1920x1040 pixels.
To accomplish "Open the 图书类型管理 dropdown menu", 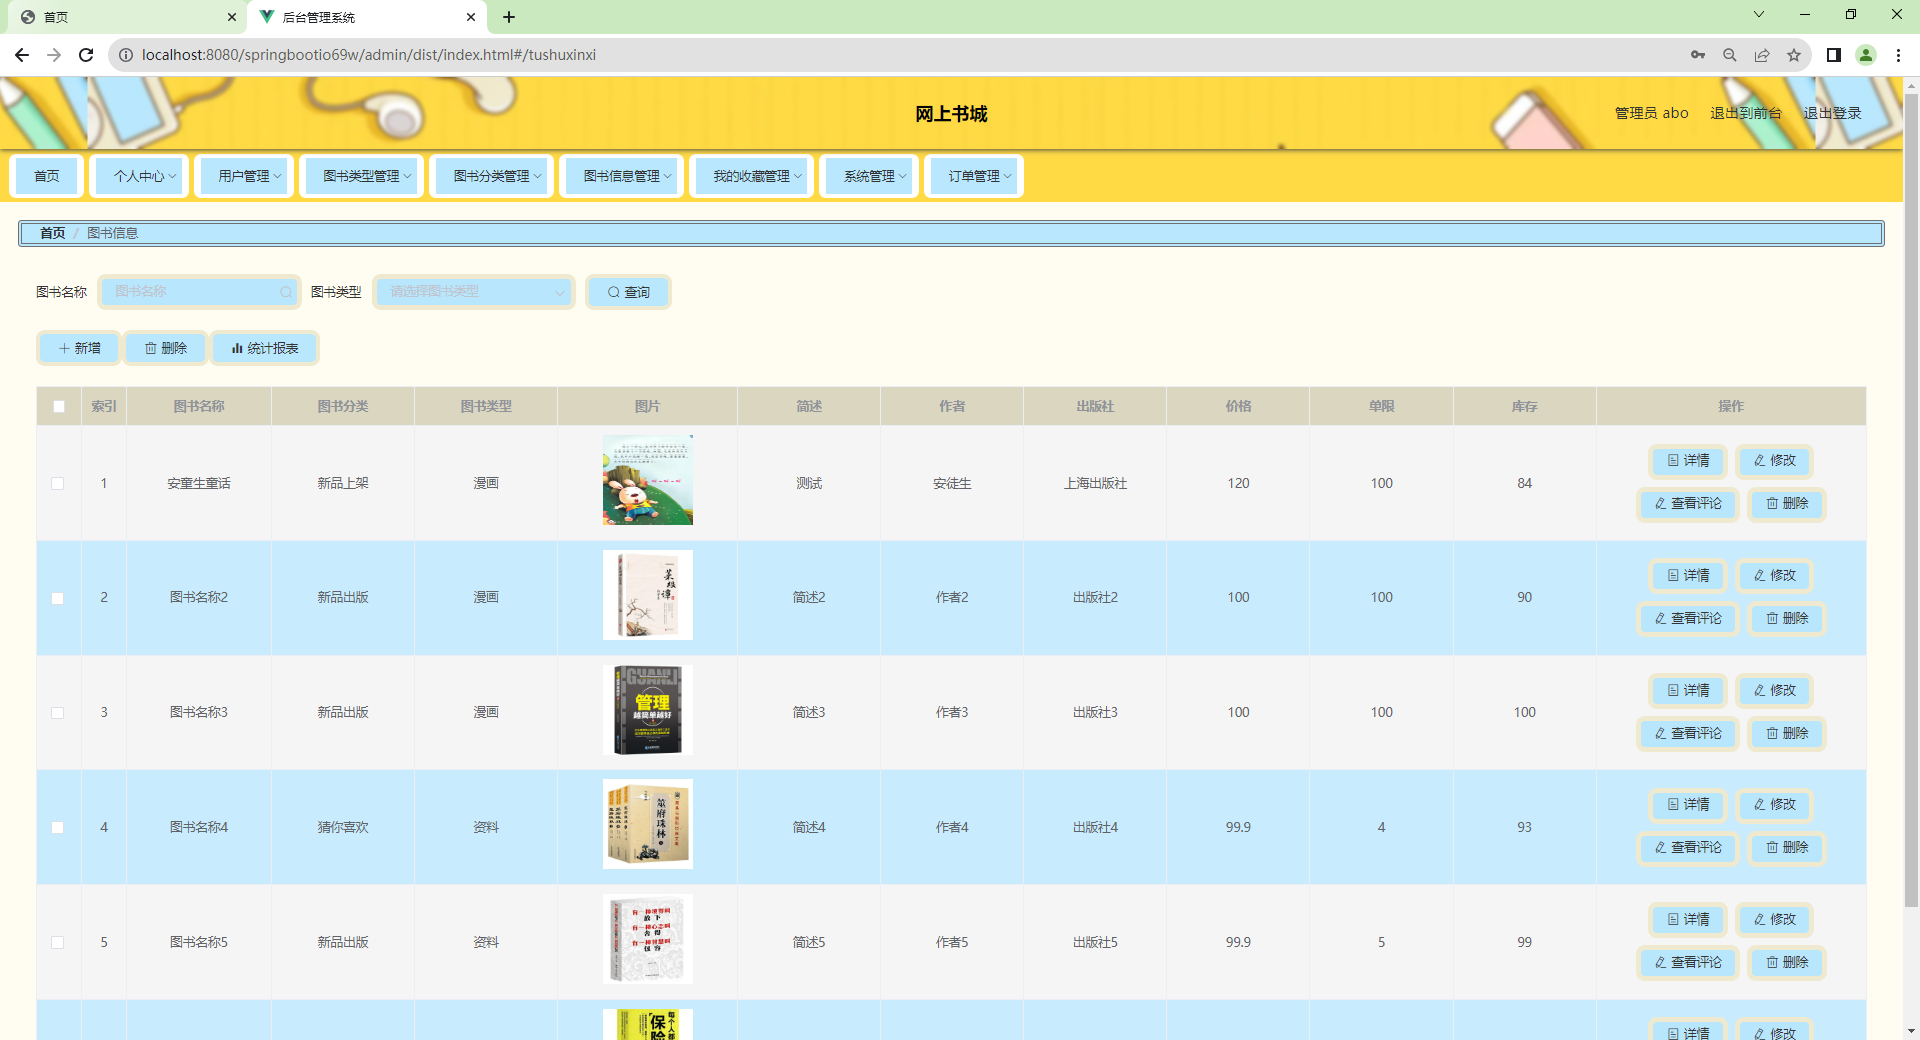I will [362, 175].
